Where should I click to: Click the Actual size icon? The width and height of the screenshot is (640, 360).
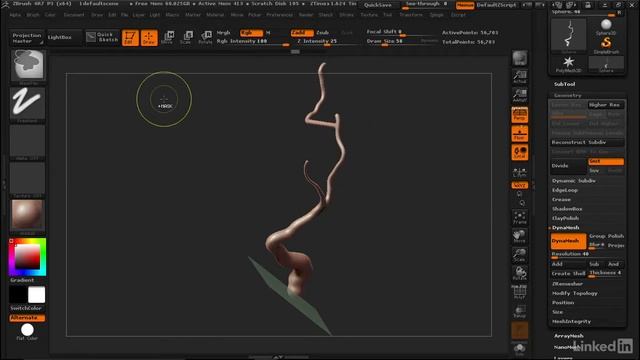tap(520, 76)
